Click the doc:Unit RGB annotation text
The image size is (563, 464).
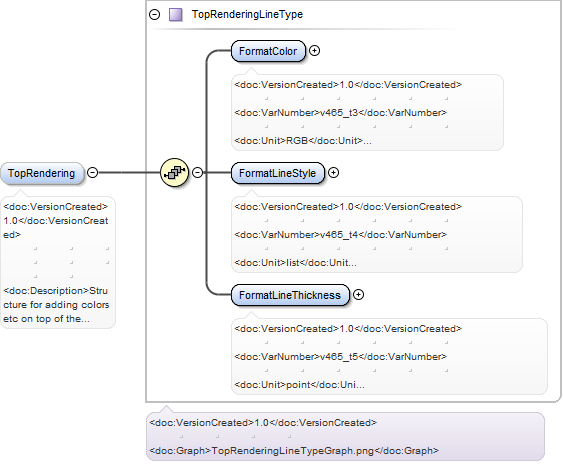click(x=303, y=141)
